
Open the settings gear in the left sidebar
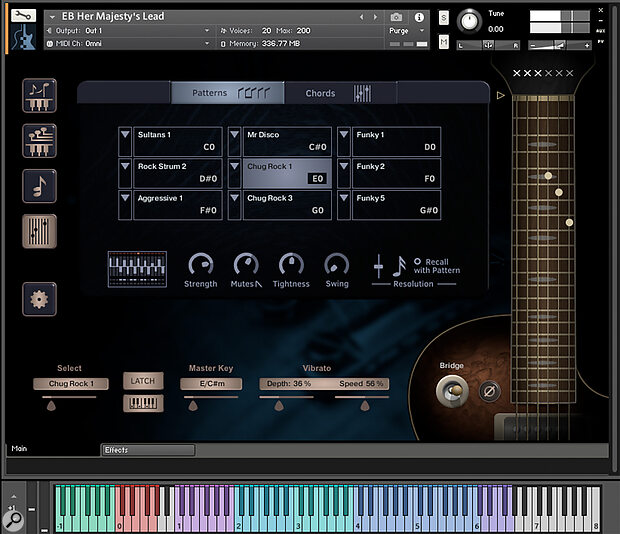tap(40, 298)
